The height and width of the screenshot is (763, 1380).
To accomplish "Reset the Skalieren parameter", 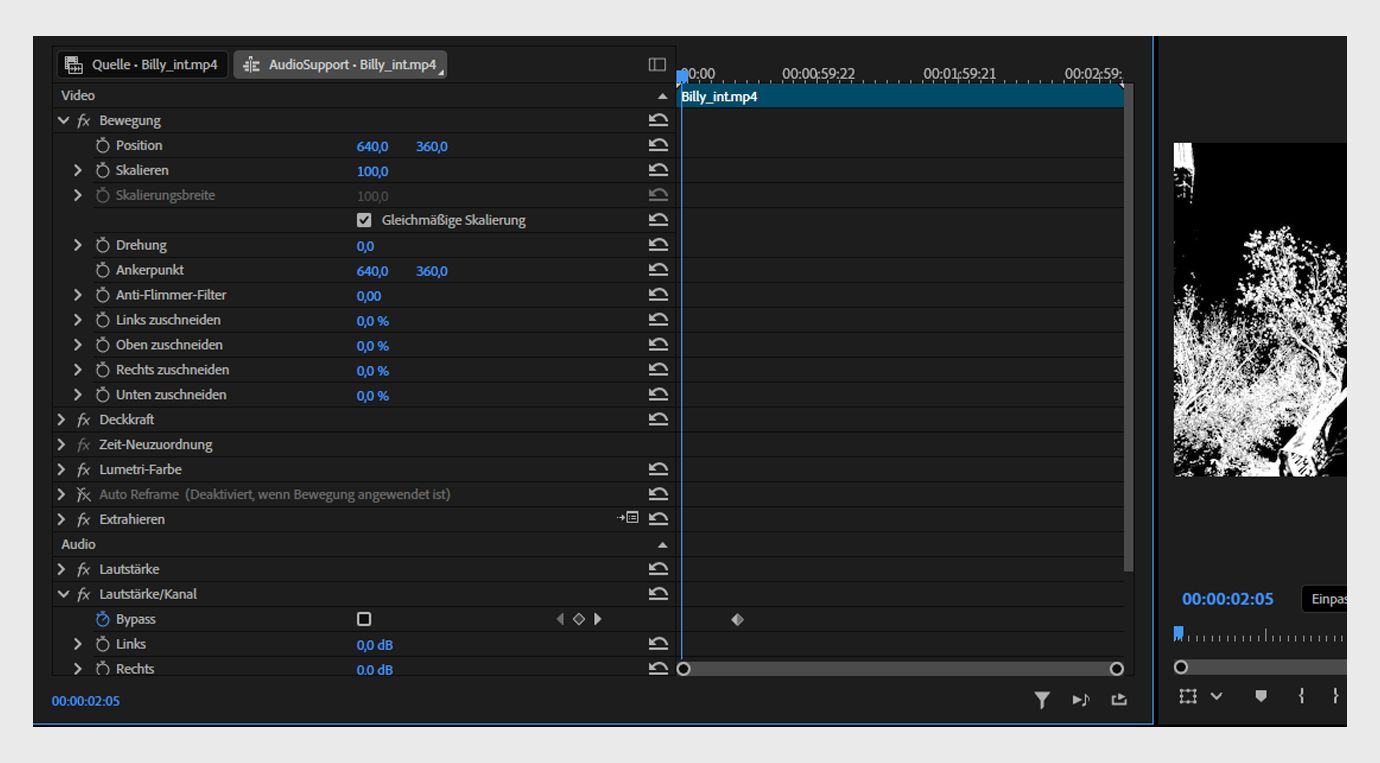I will click(x=658, y=170).
